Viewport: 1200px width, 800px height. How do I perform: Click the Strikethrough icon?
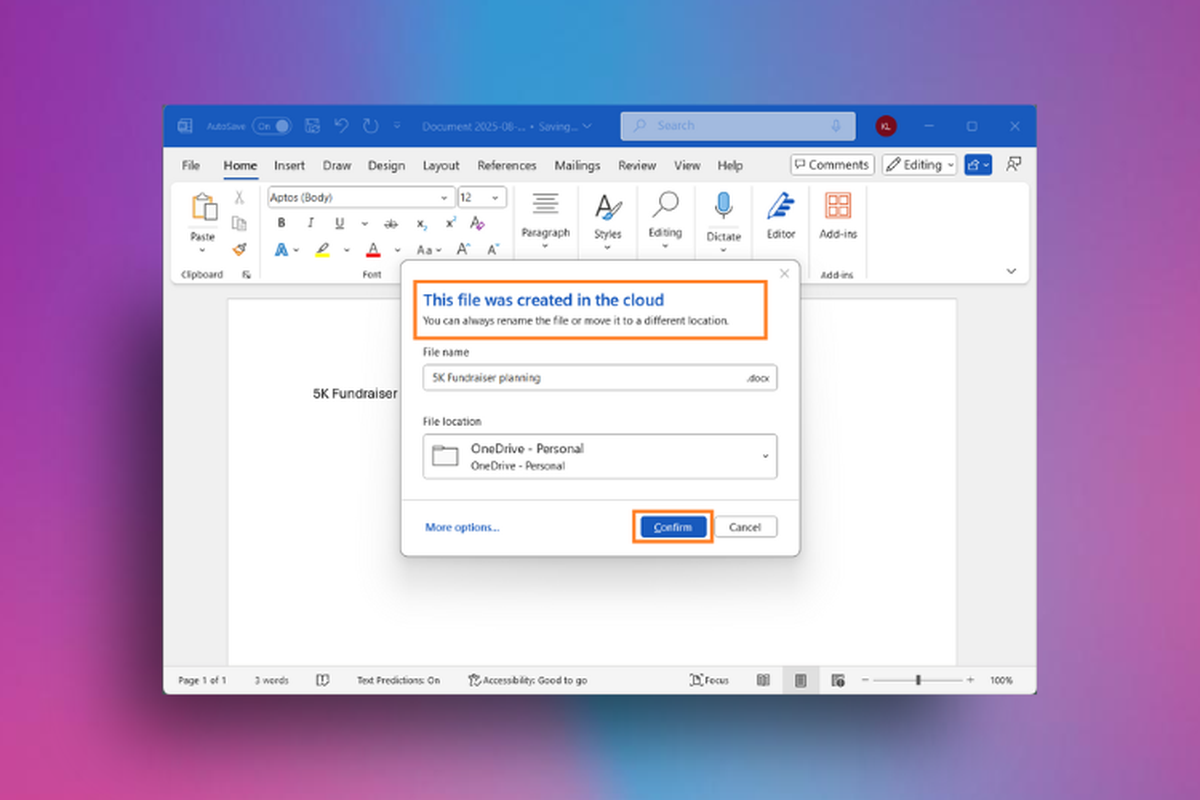(x=391, y=223)
